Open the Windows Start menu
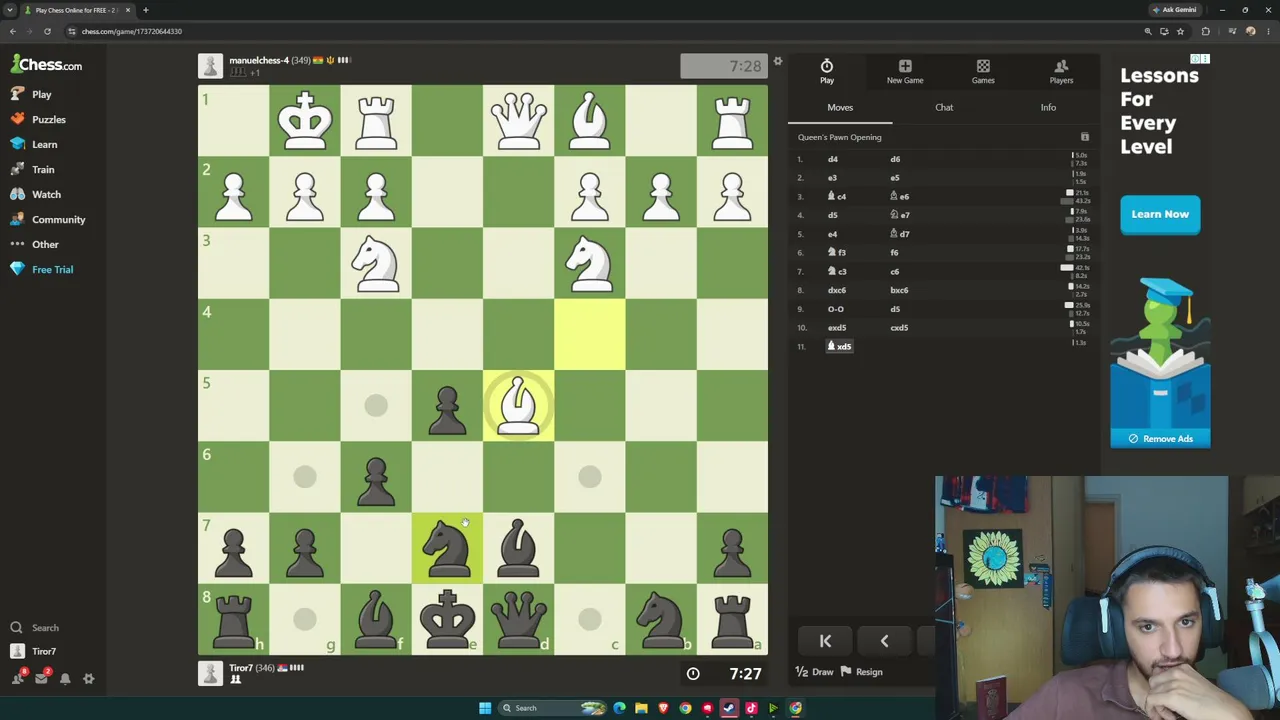The image size is (1280, 720). click(485, 708)
